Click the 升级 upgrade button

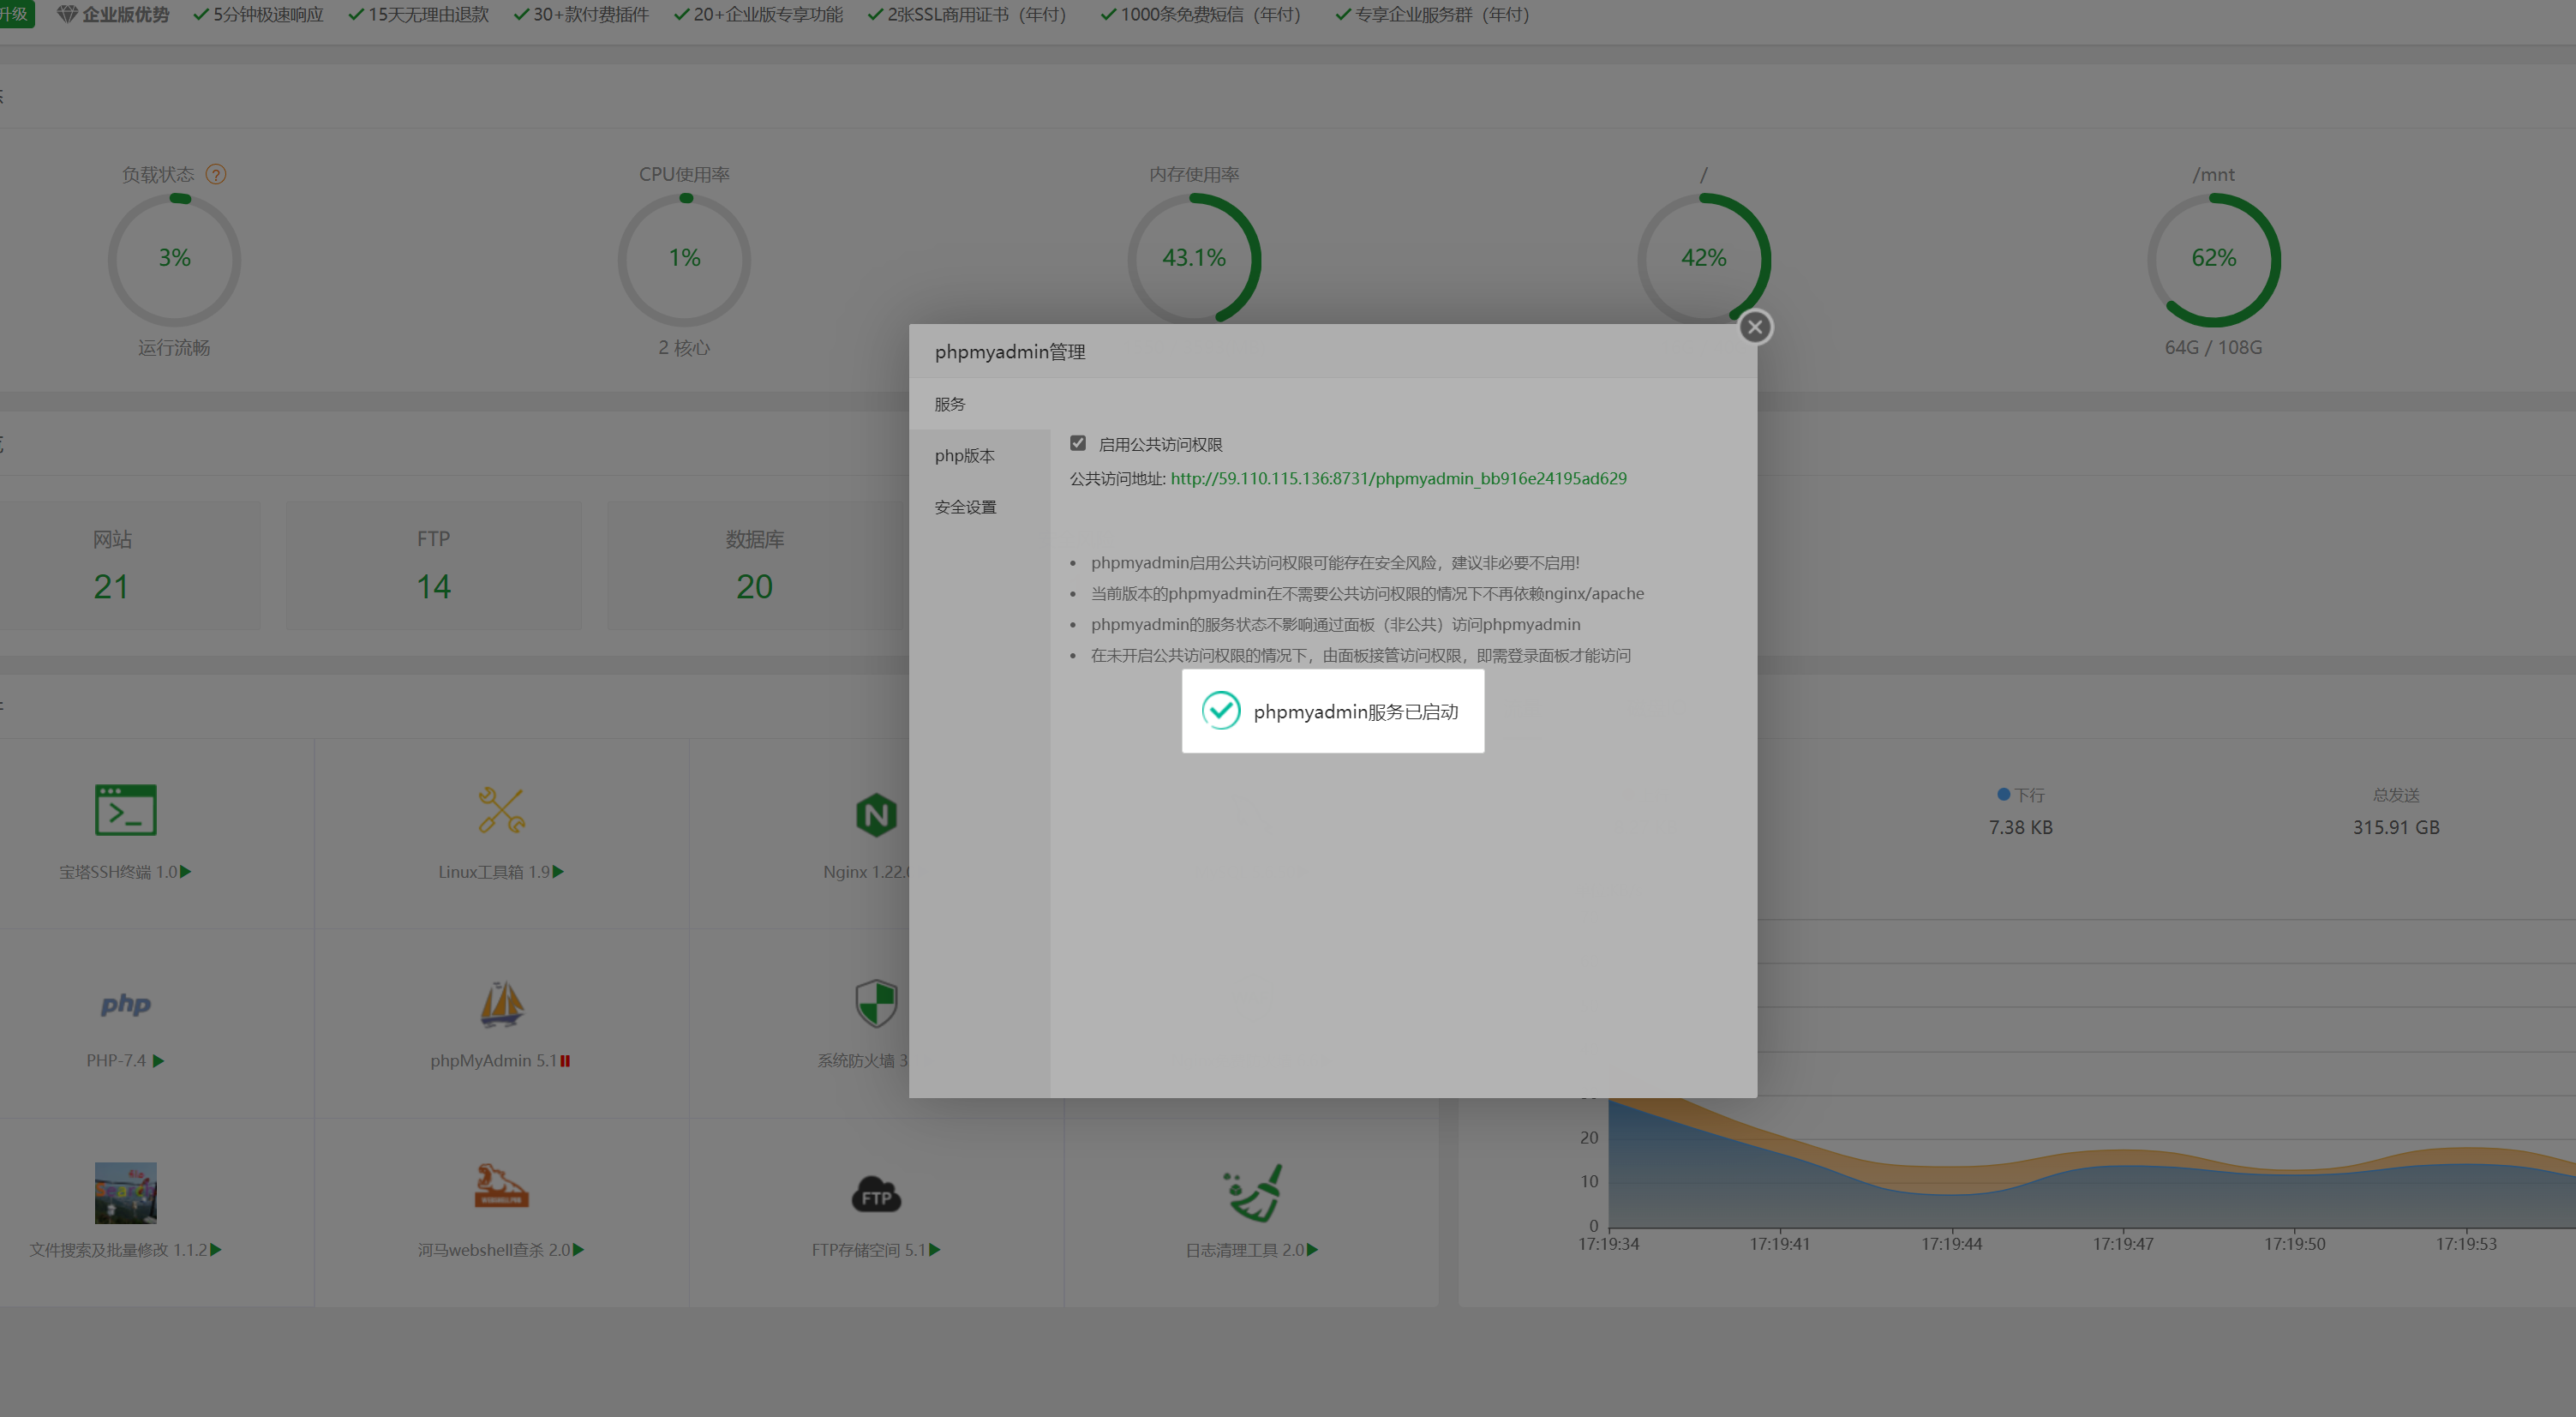(x=16, y=14)
